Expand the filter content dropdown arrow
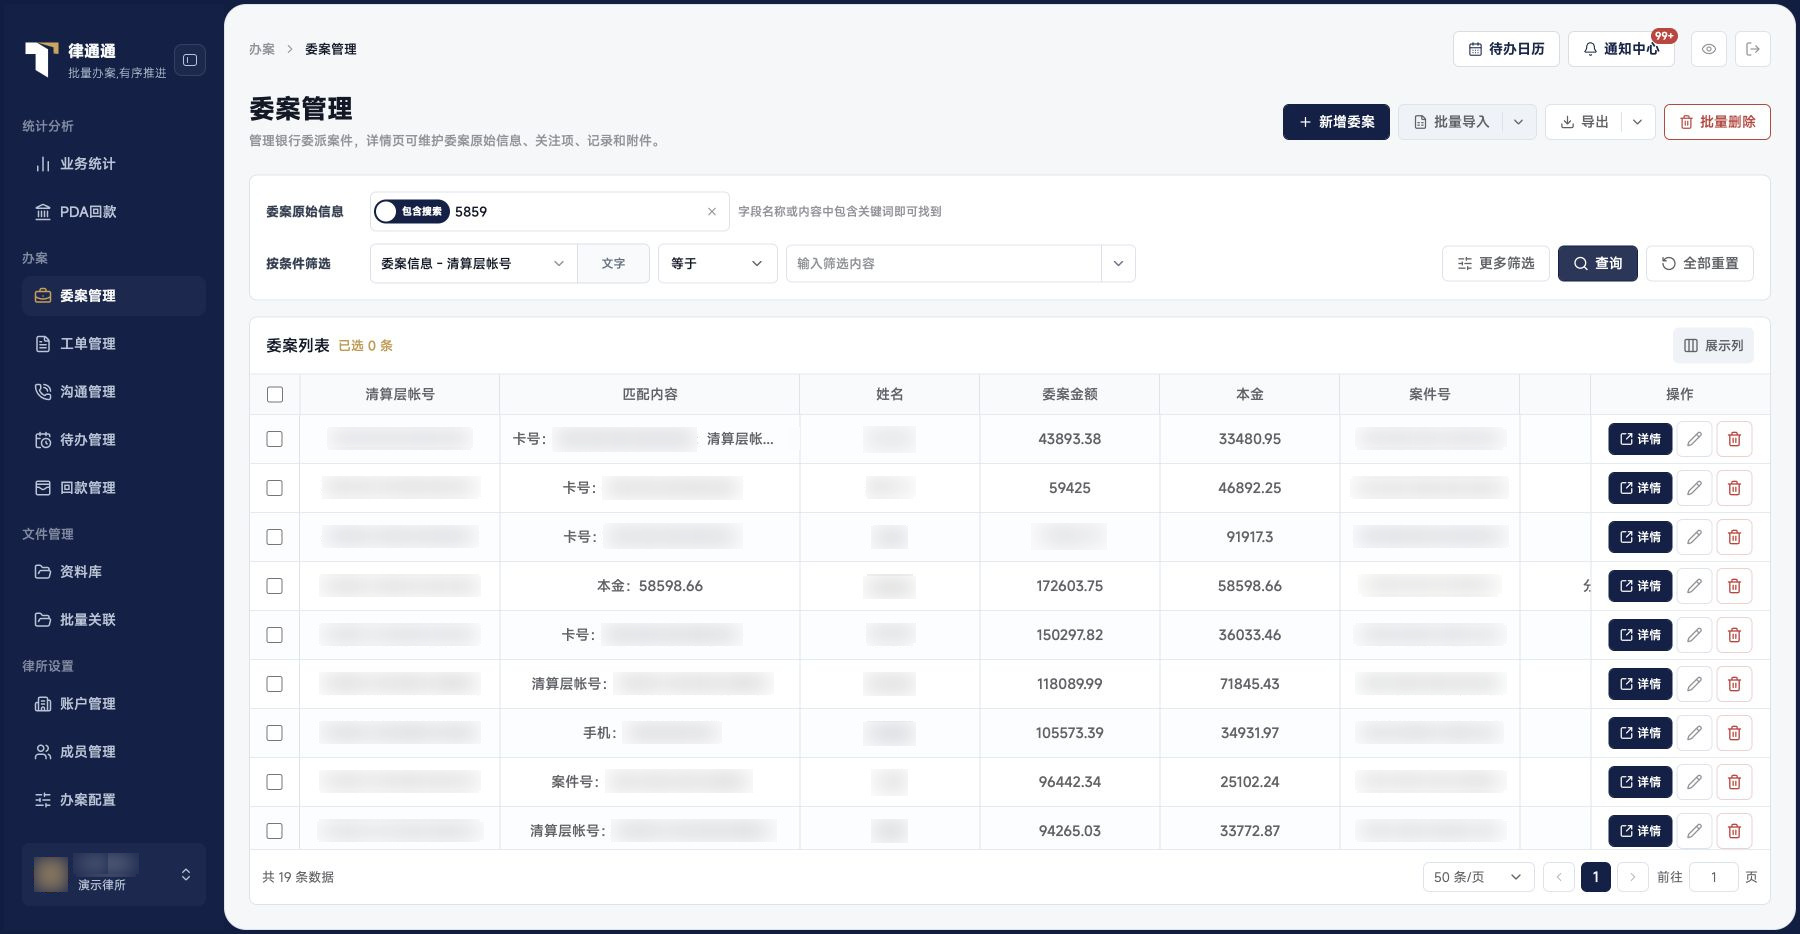The height and width of the screenshot is (934, 1800). pos(1118,264)
